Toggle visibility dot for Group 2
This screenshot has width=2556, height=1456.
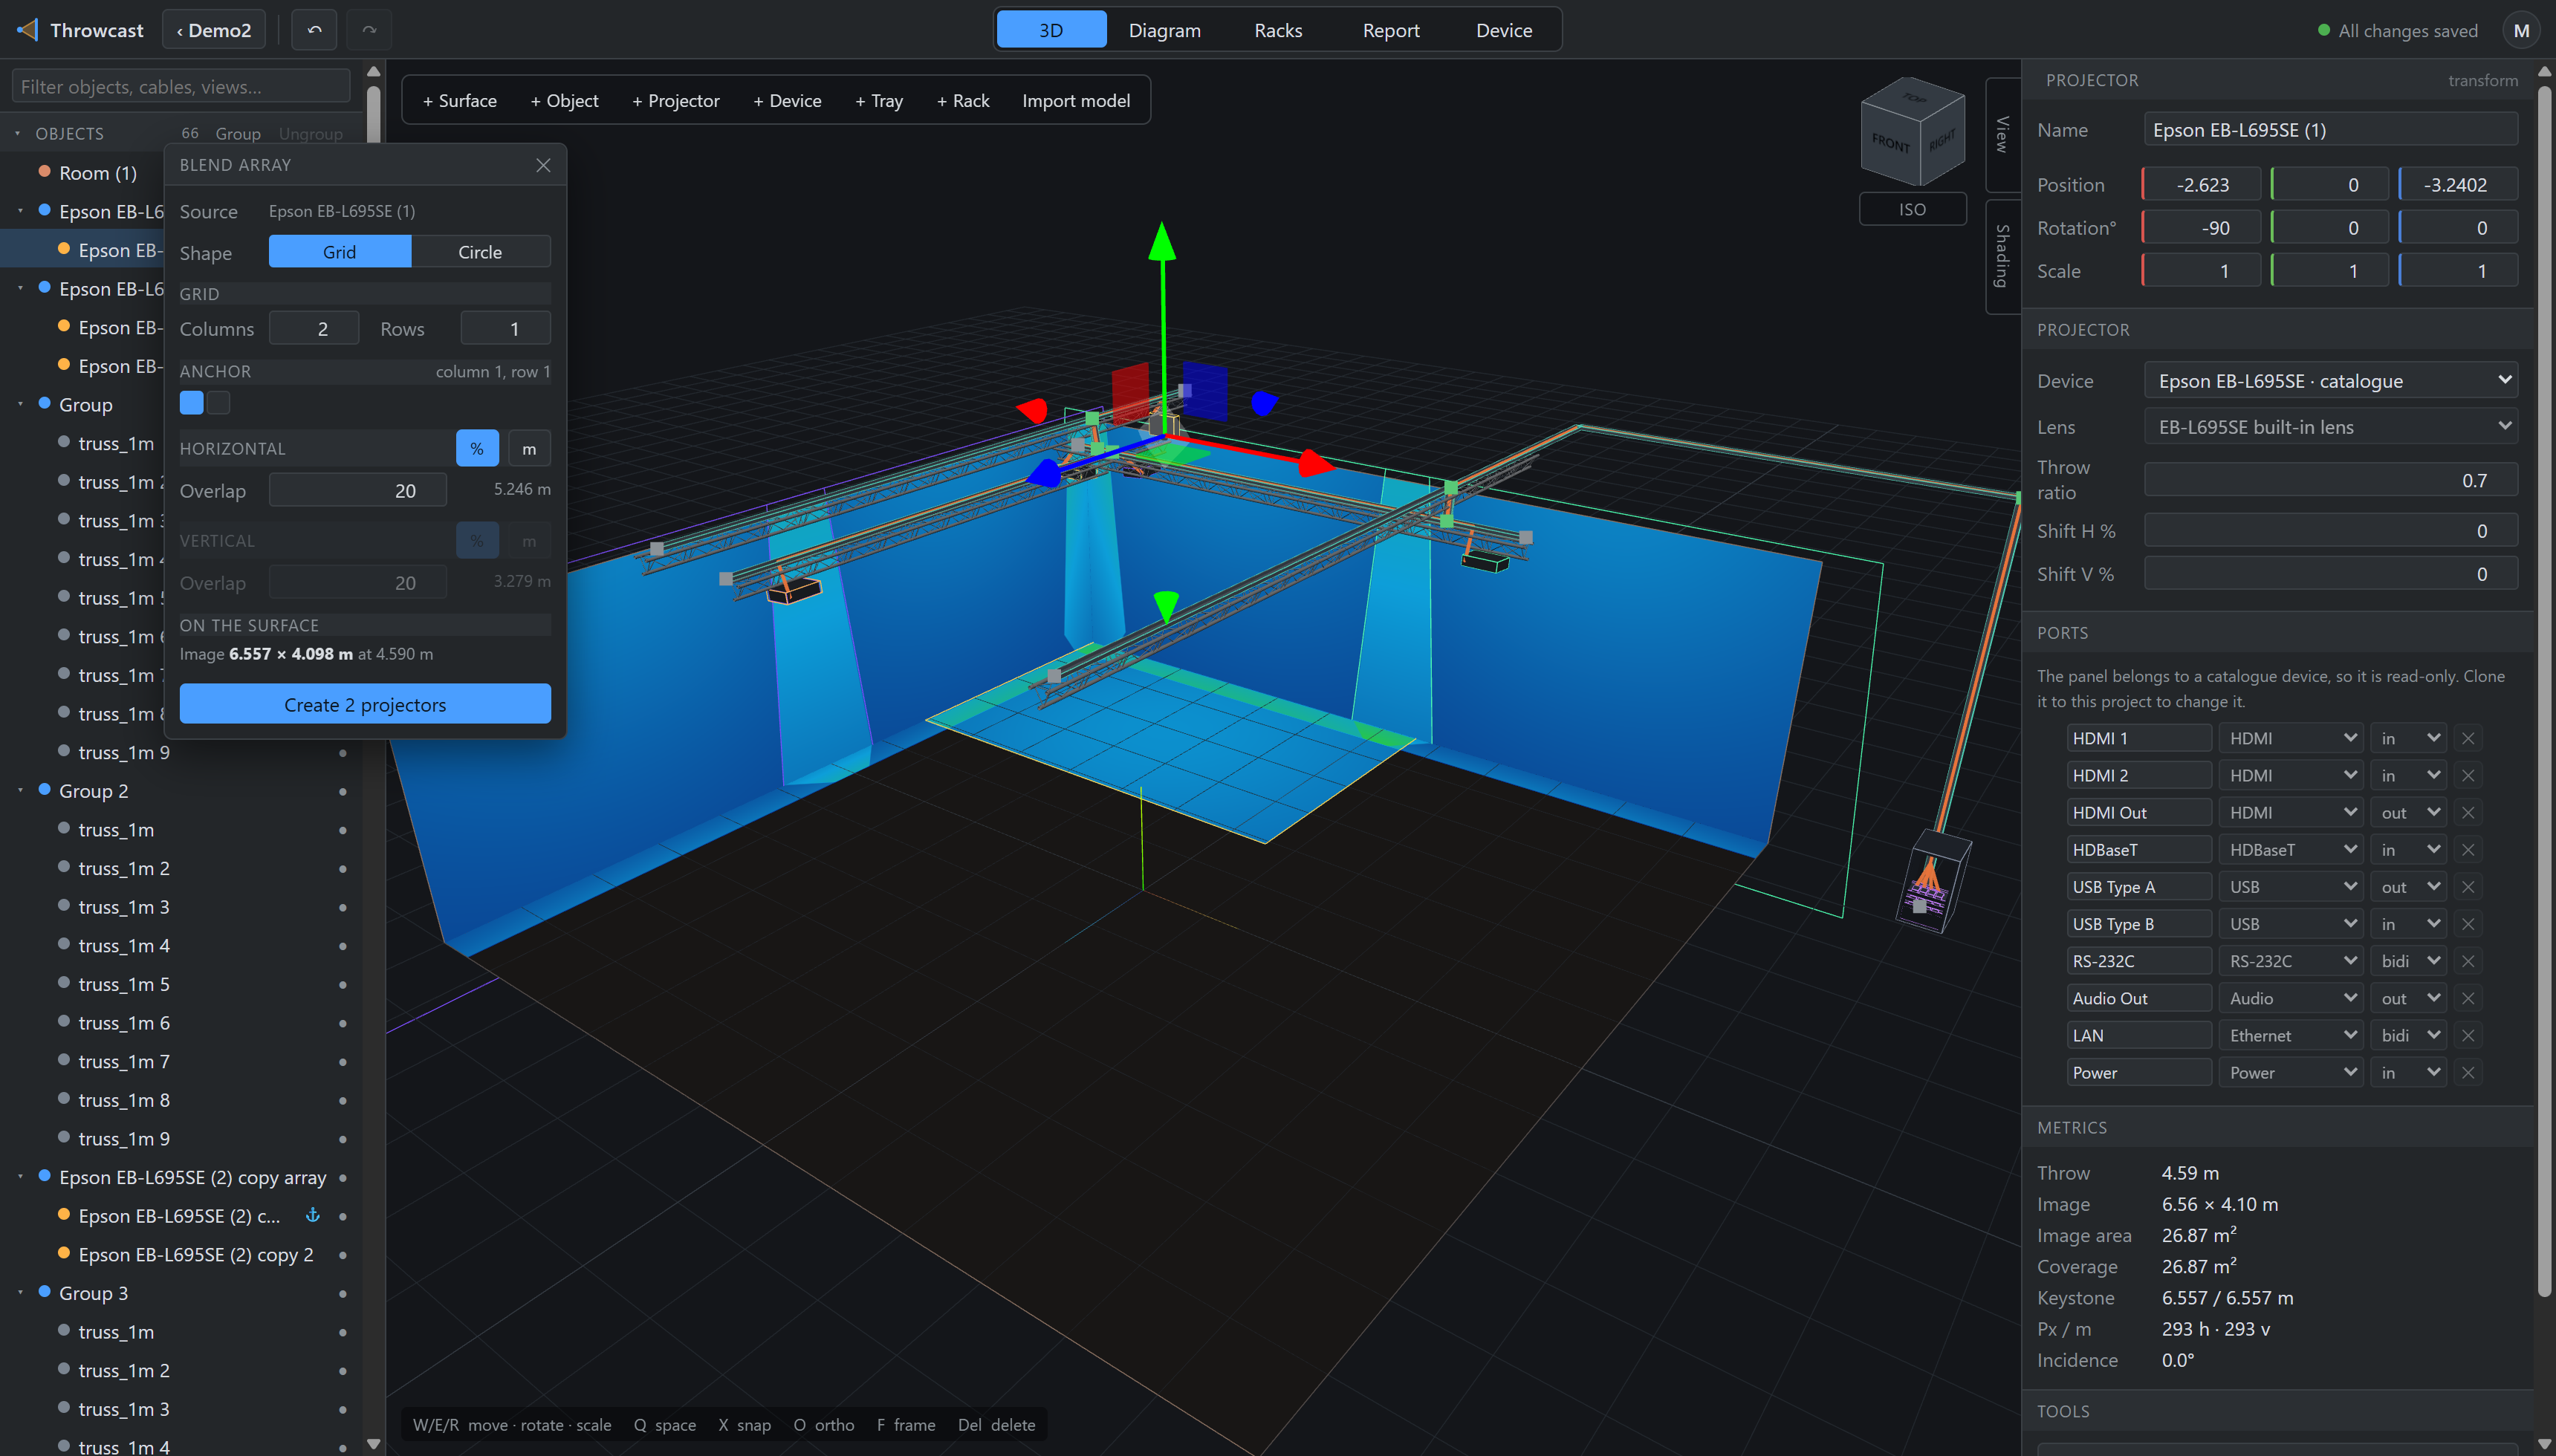pos(342,791)
